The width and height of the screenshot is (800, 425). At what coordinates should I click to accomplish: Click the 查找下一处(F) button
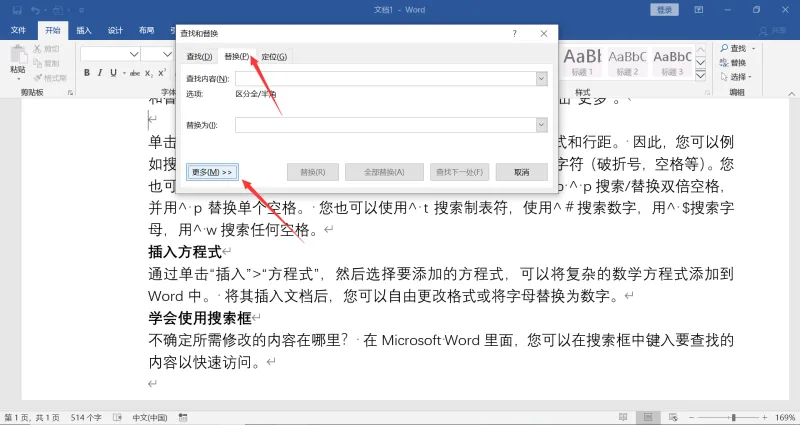tap(459, 172)
